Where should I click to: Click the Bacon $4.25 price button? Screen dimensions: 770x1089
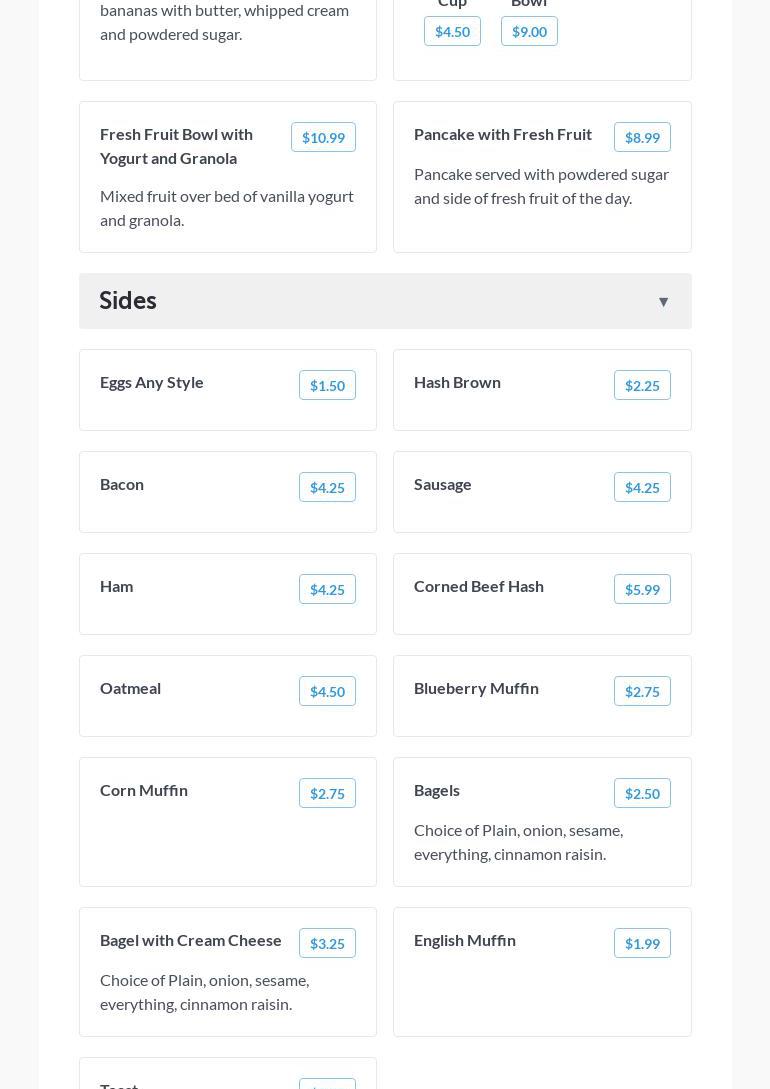click(x=327, y=488)
